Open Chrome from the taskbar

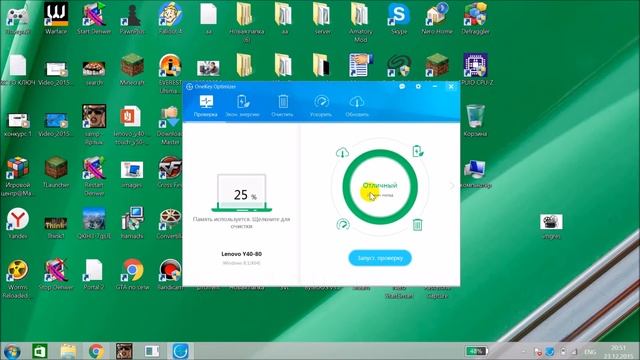click(96, 351)
